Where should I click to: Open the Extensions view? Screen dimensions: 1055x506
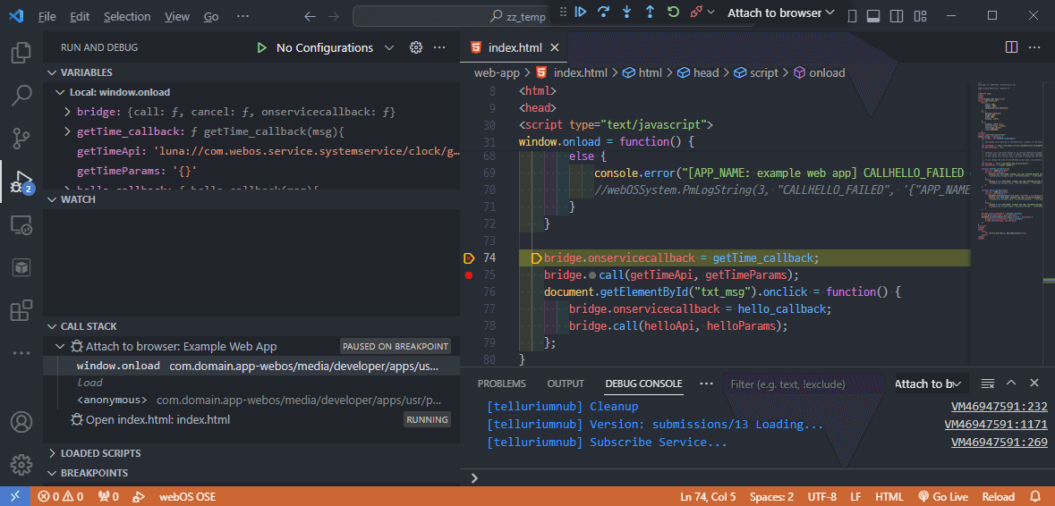22,310
